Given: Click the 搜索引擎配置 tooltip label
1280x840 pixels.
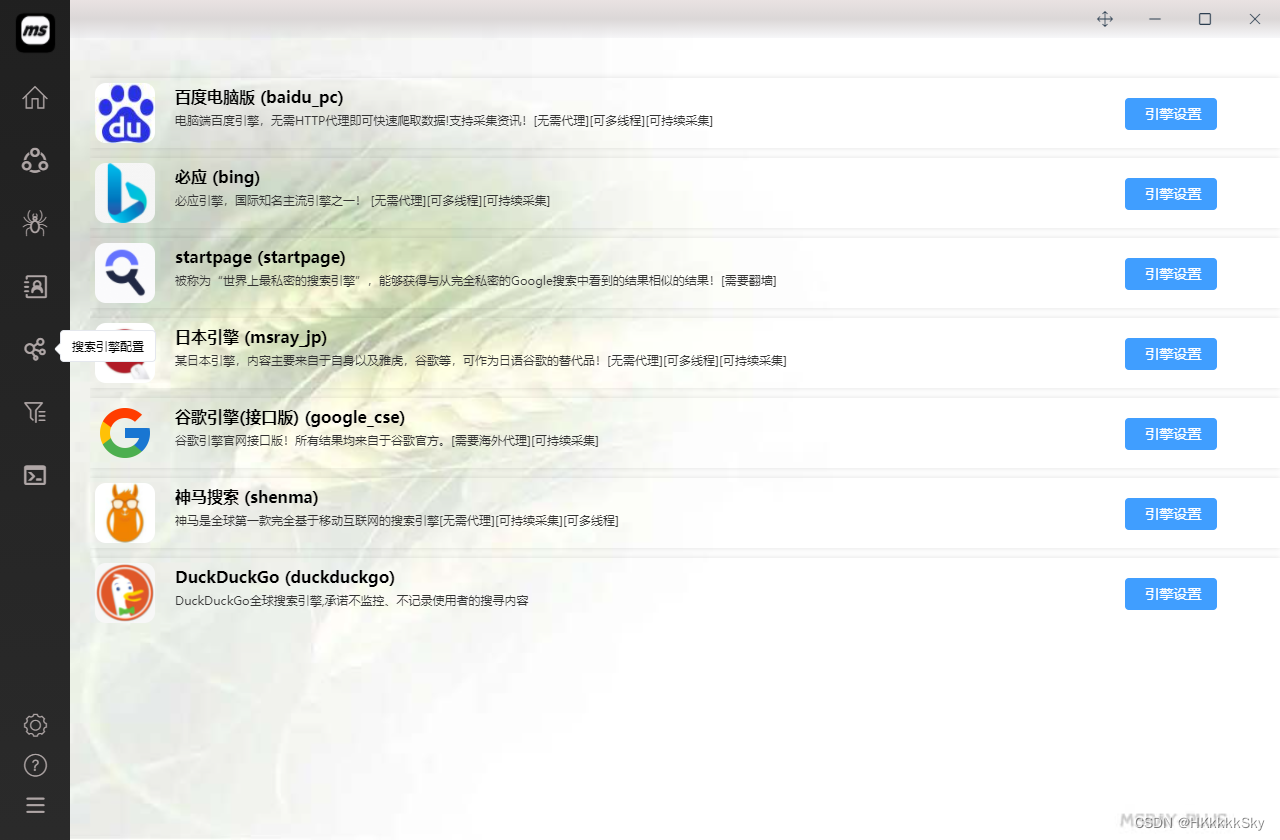Looking at the screenshot, I should click(x=108, y=347).
